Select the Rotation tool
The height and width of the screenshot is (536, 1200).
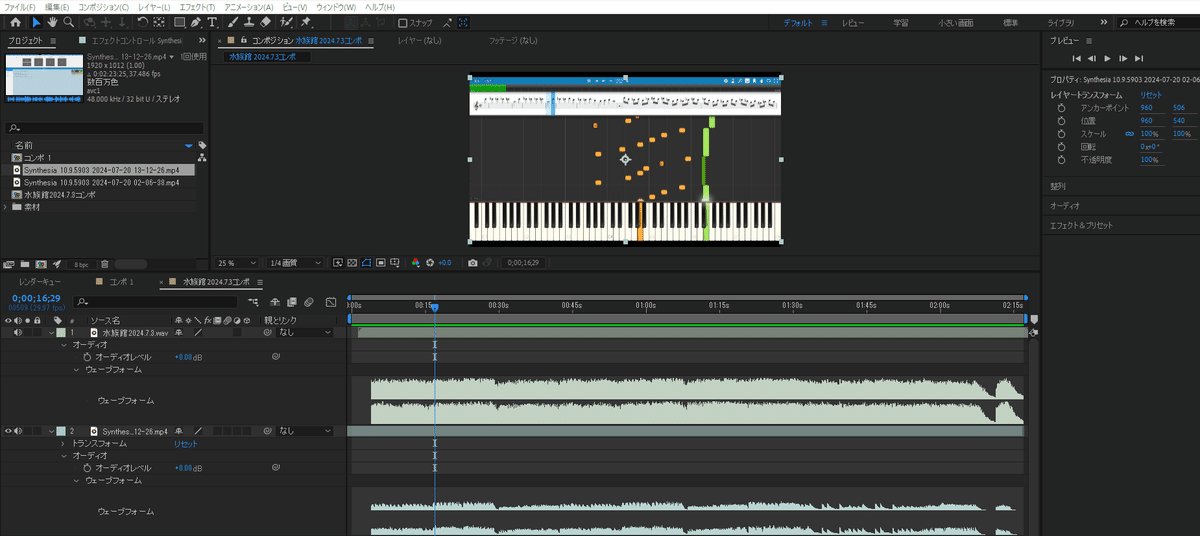coord(143,21)
